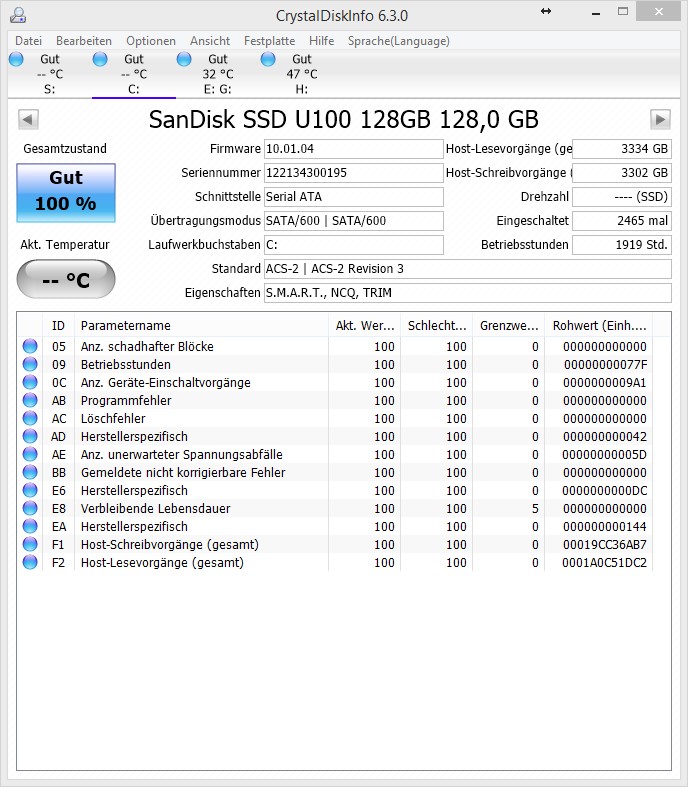The height and width of the screenshot is (787, 688).
Task: Click the Standard field ACS-2 Revision 3
Action: click(x=468, y=269)
